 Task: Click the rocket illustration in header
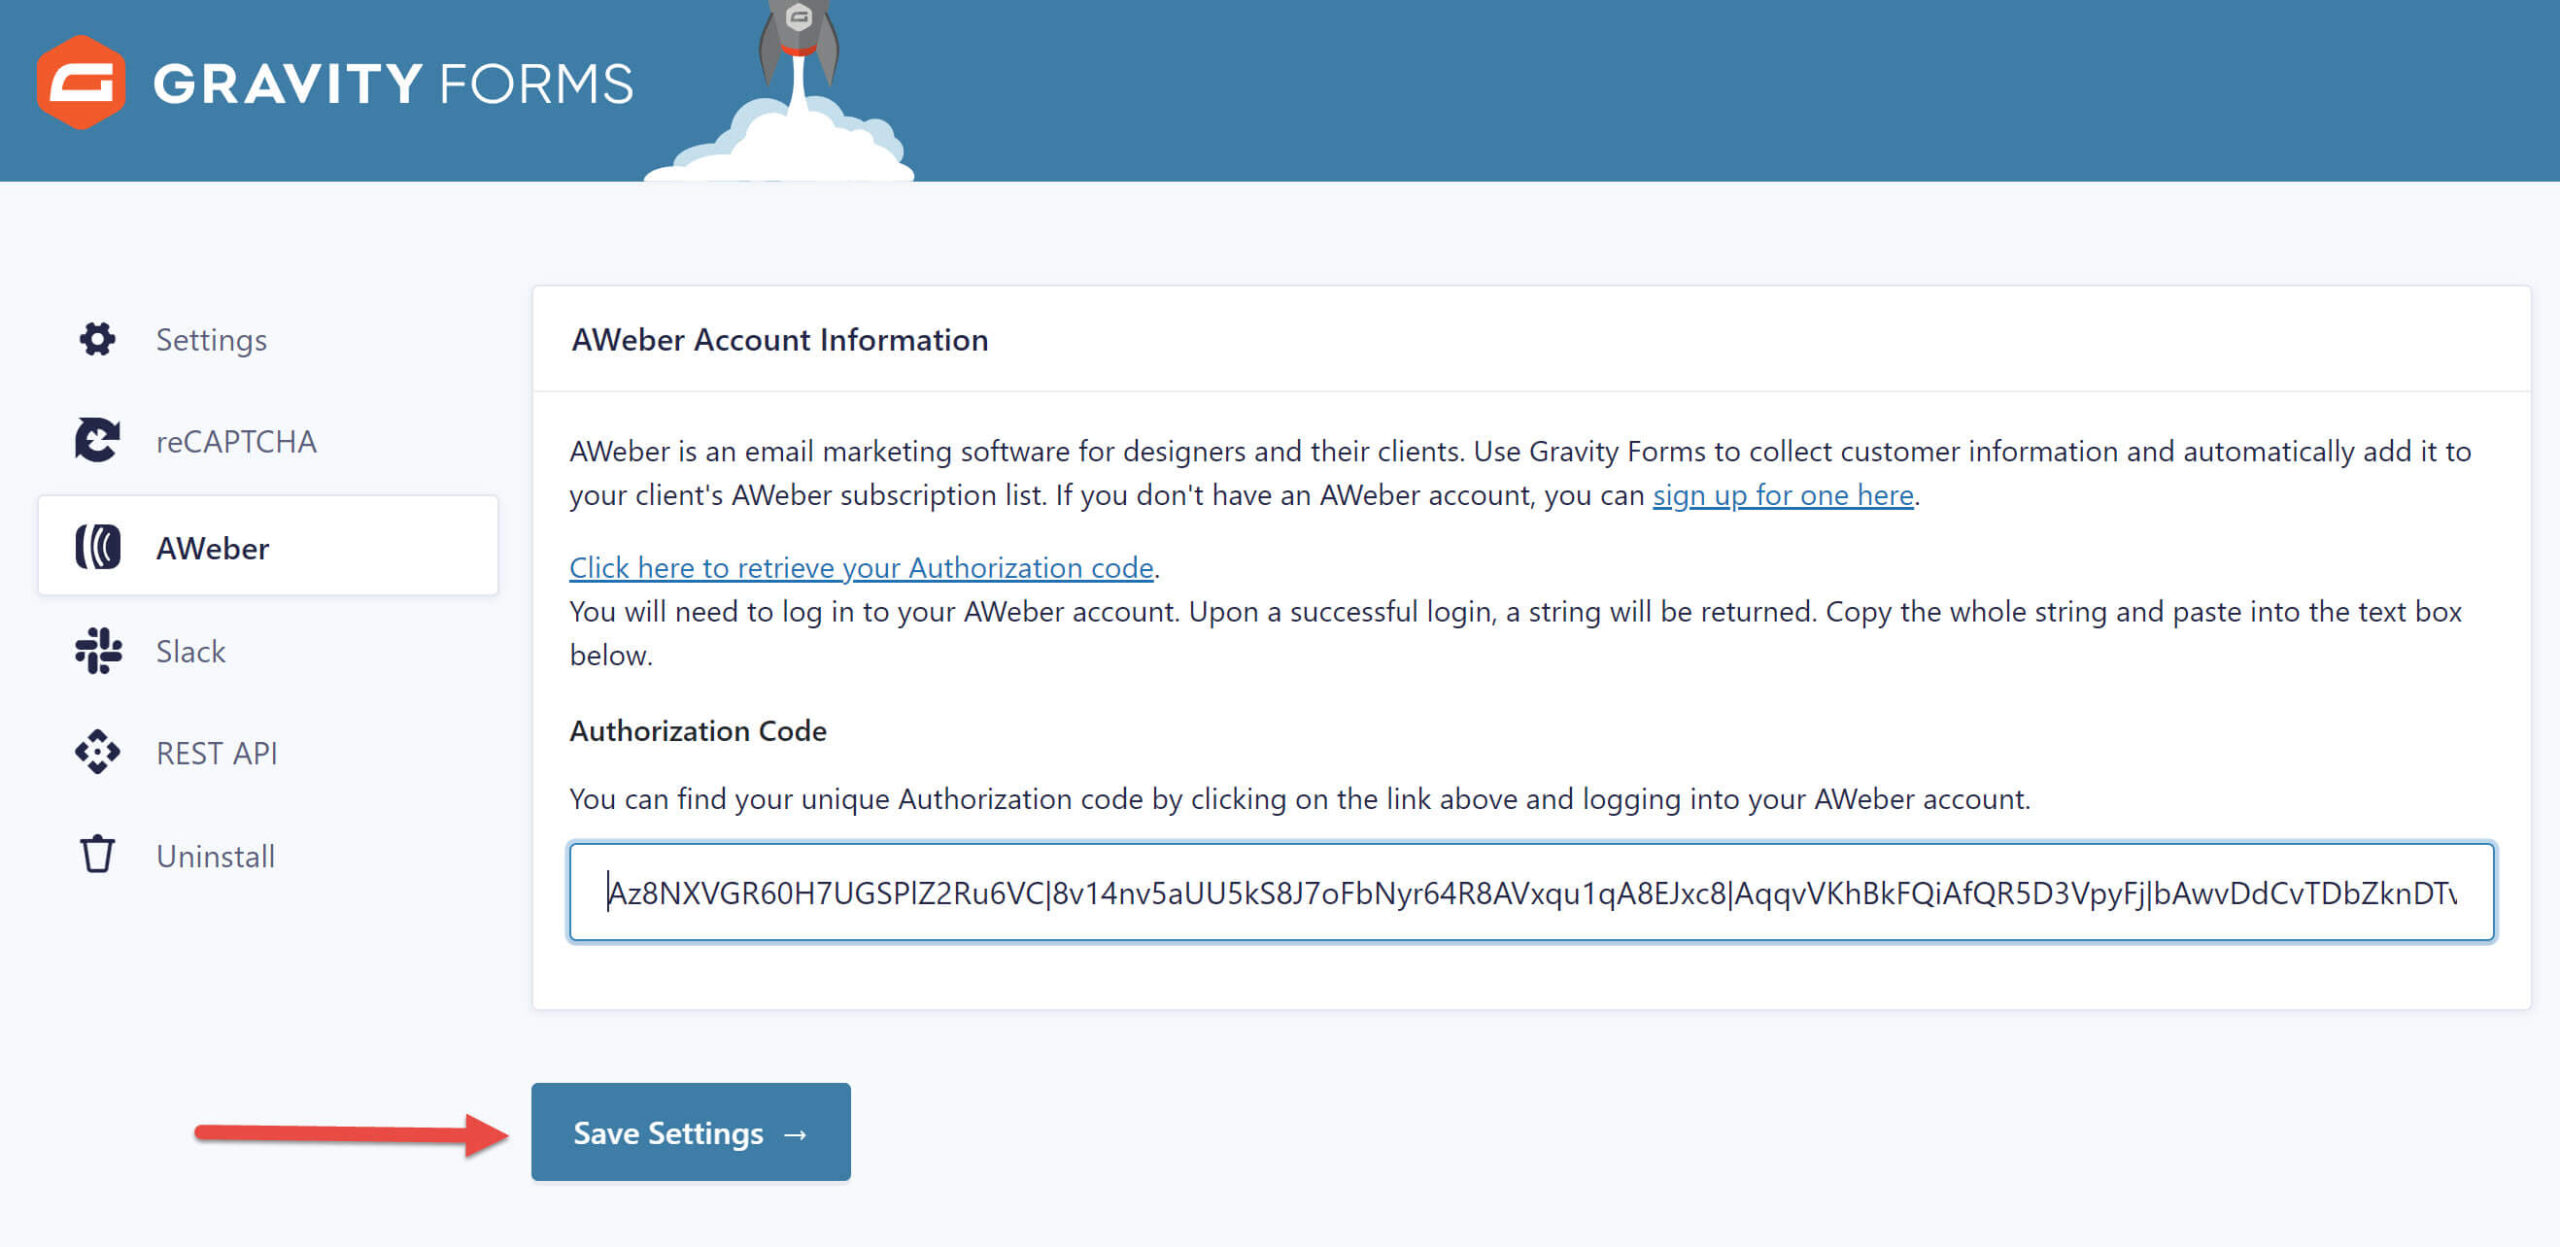(x=790, y=91)
